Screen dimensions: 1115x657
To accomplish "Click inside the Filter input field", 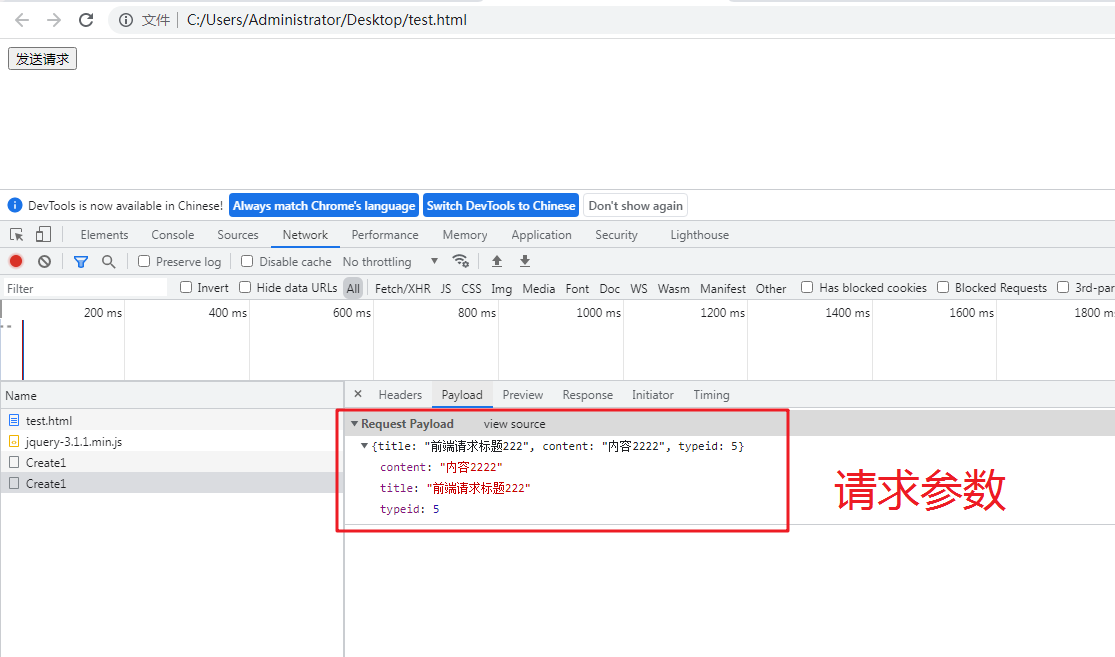I will click(85, 288).
